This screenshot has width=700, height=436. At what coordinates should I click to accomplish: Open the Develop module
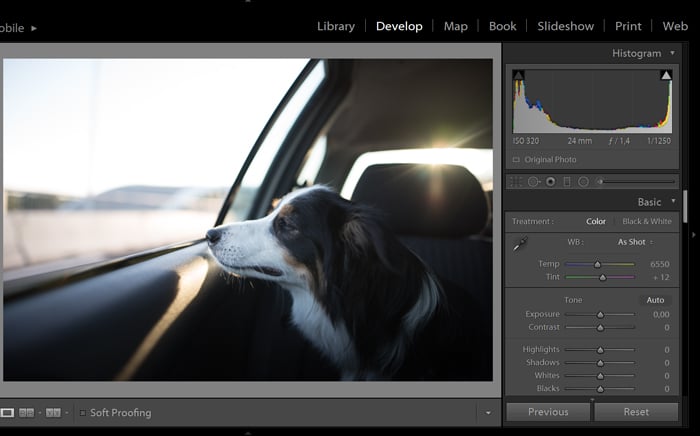coord(399,26)
